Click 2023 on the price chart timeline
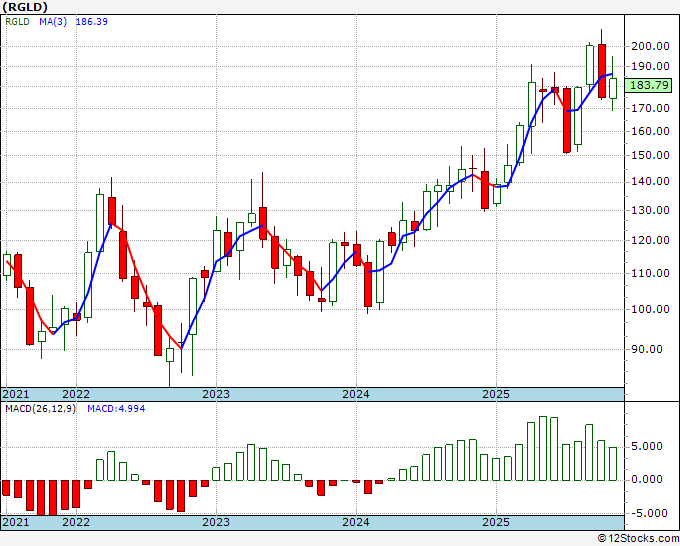The height and width of the screenshot is (546, 680). click(216, 394)
